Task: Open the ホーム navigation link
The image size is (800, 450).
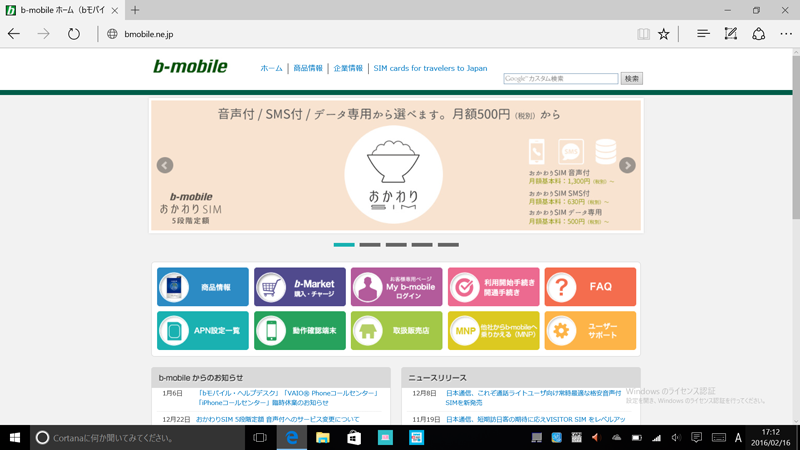Action: [x=271, y=68]
